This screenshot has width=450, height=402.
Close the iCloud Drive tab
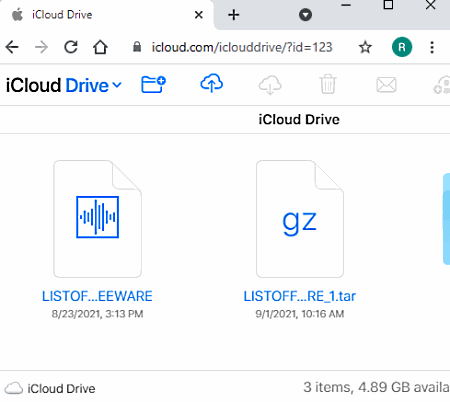click(199, 15)
